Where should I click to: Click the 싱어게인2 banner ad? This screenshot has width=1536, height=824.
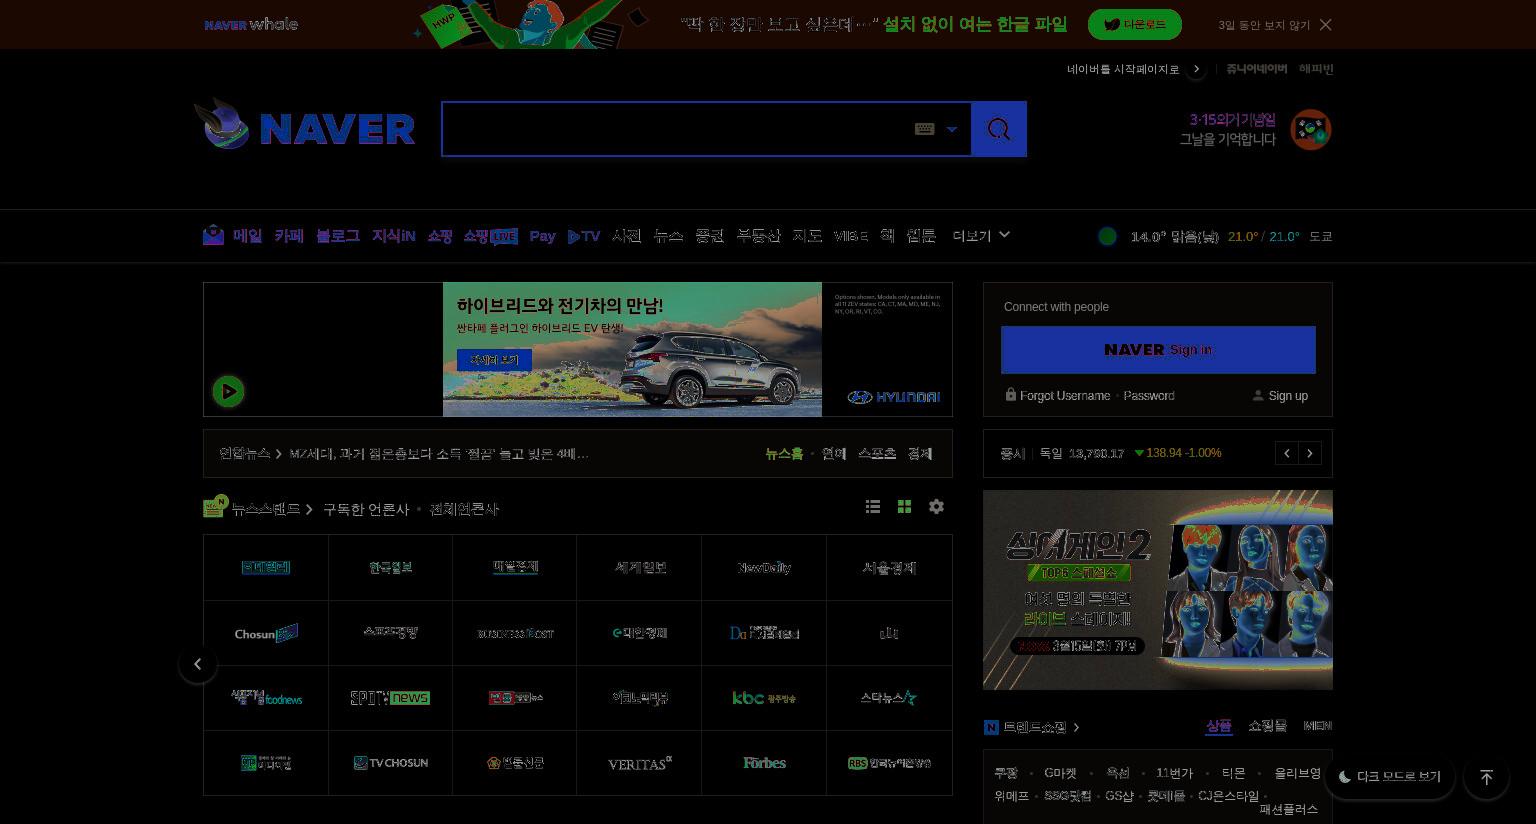[1158, 590]
